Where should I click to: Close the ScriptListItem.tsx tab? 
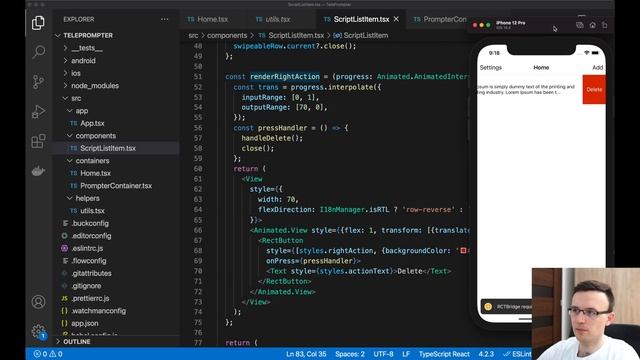tap(396, 19)
